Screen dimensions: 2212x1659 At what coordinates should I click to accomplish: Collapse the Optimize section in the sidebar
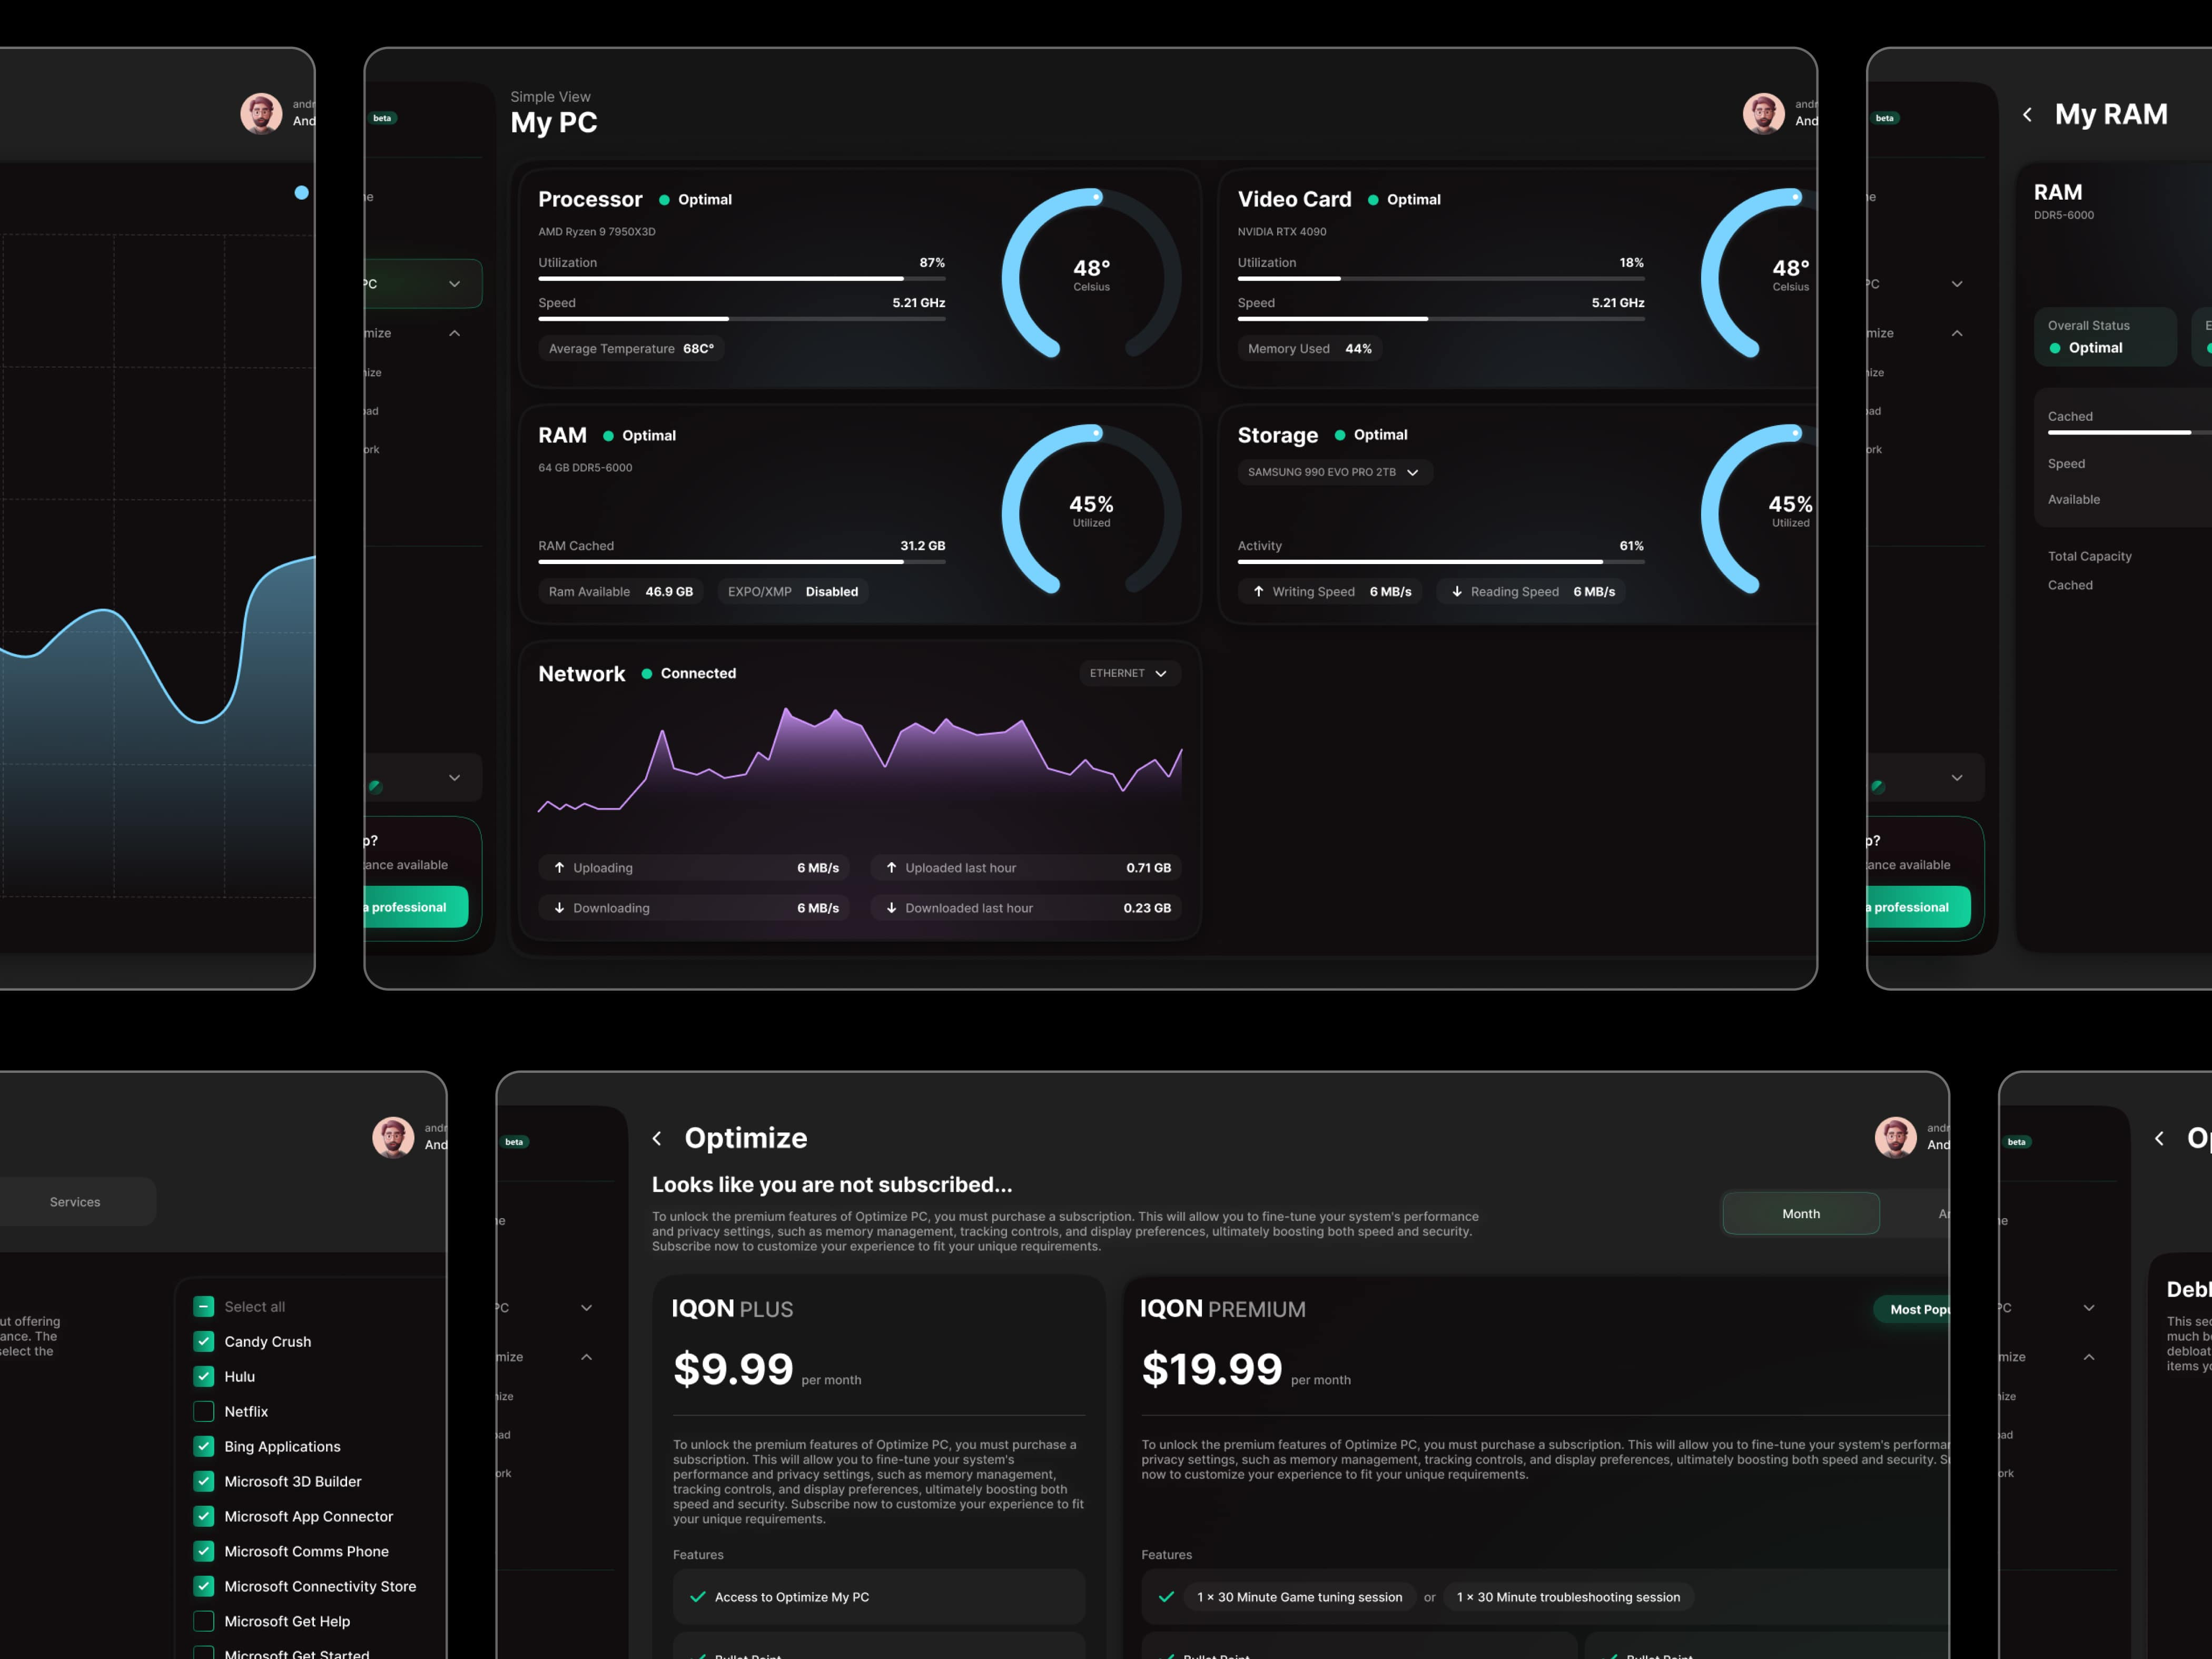point(455,332)
